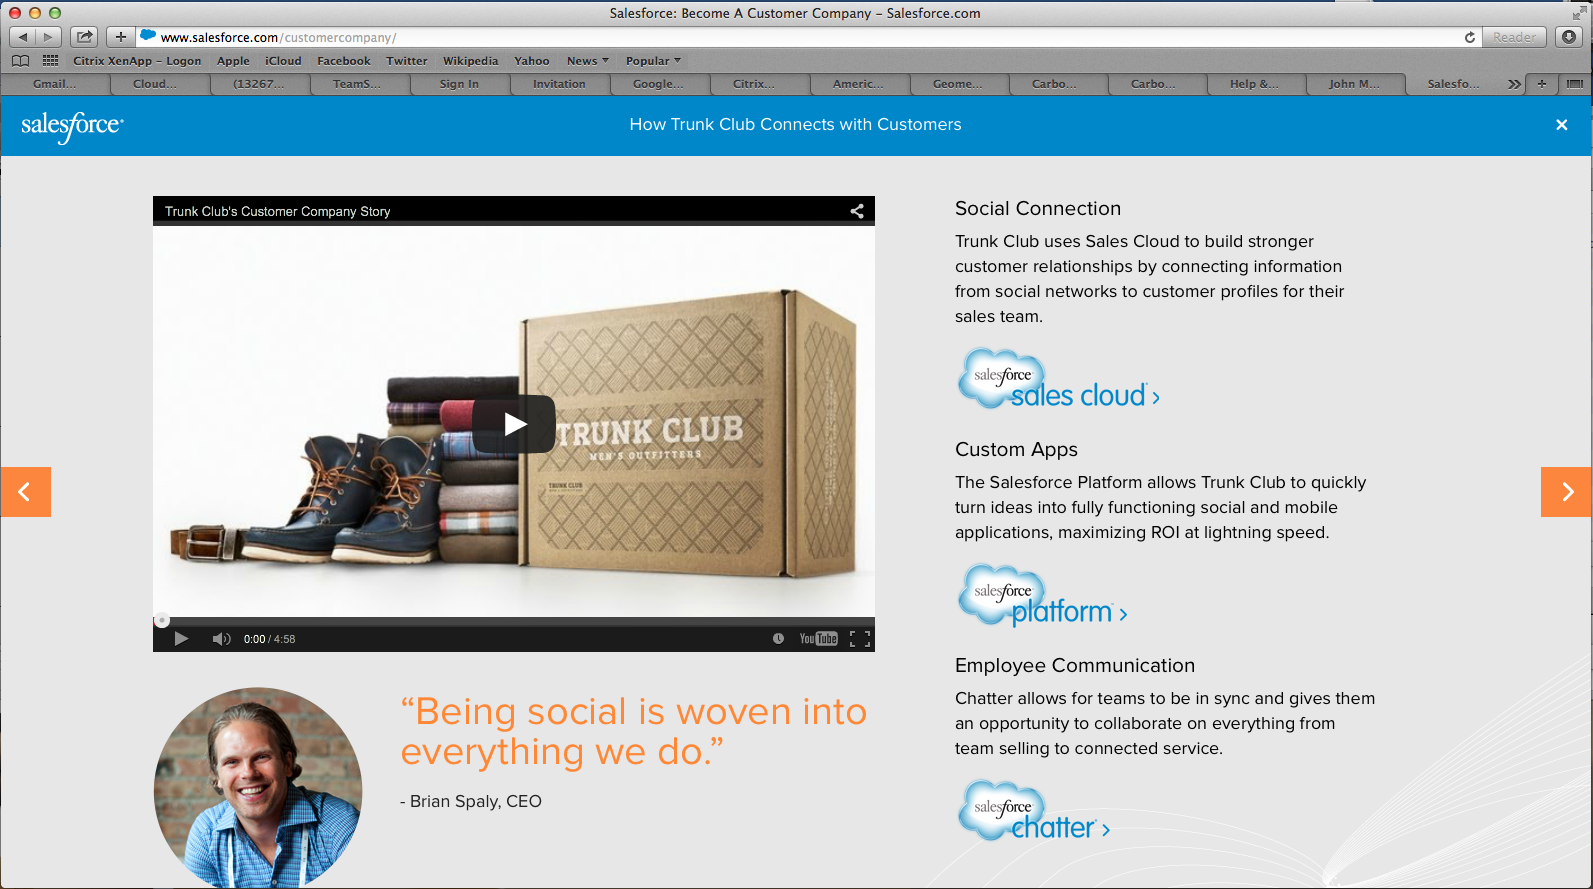Image resolution: width=1593 pixels, height=889 pixels.
Task: Switch to the Cloud tab
Action: point(154,84)
